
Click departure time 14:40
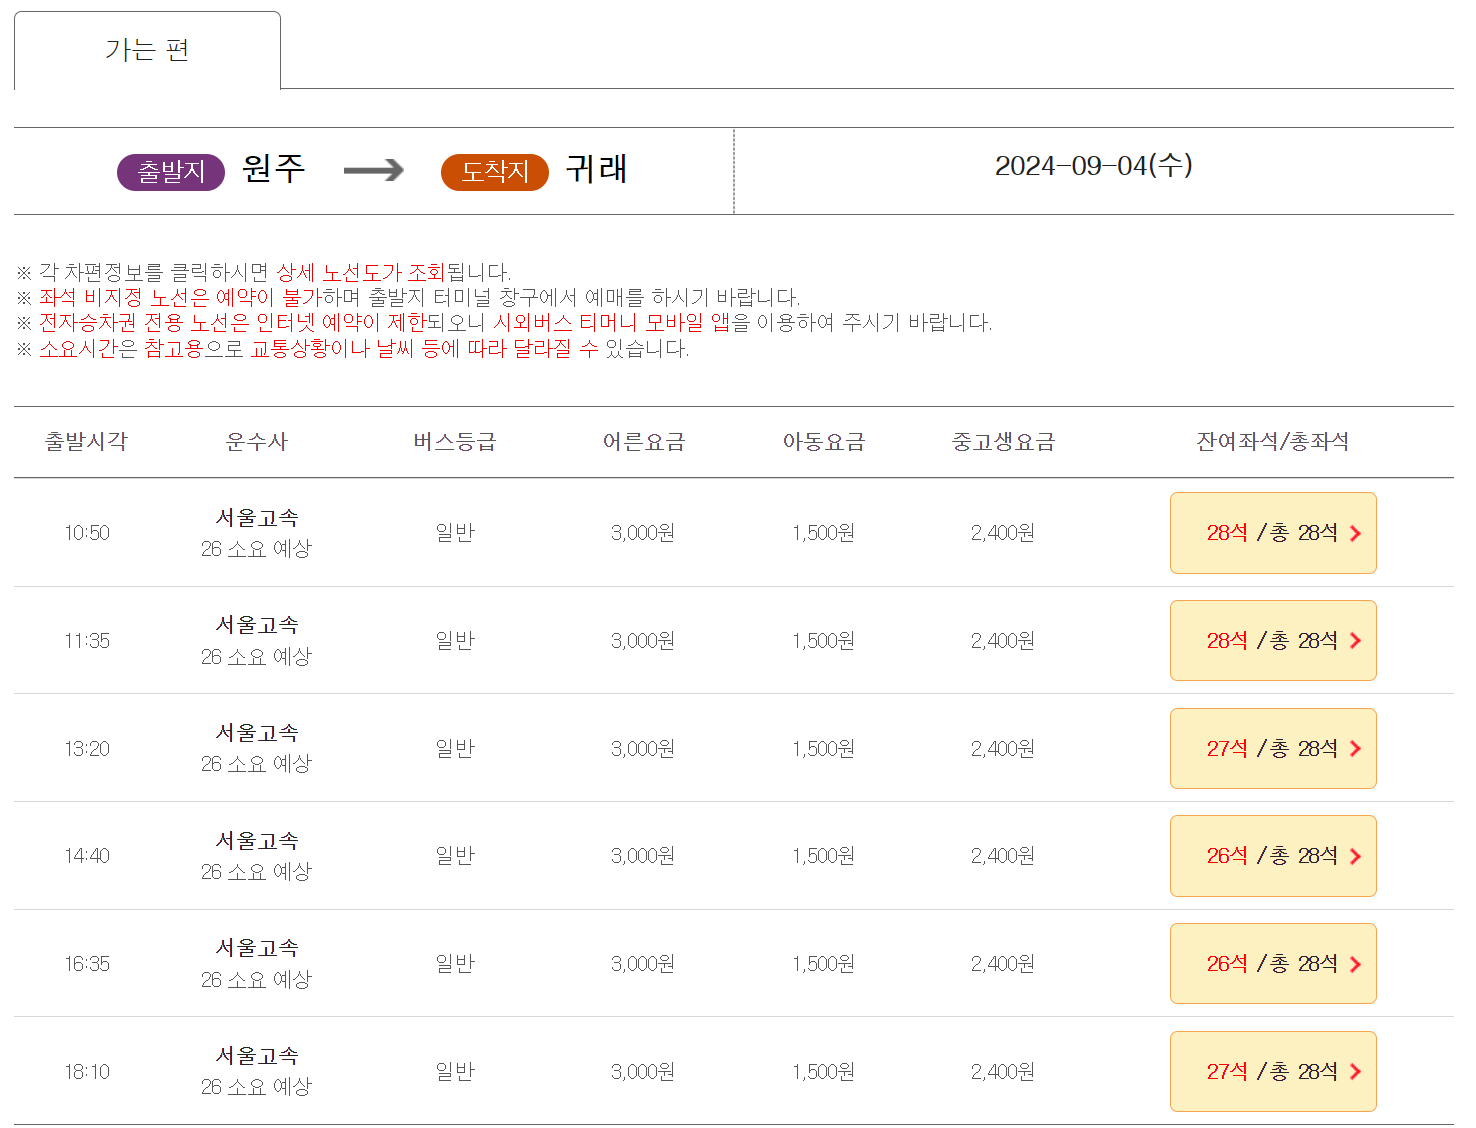click(87, 856)
